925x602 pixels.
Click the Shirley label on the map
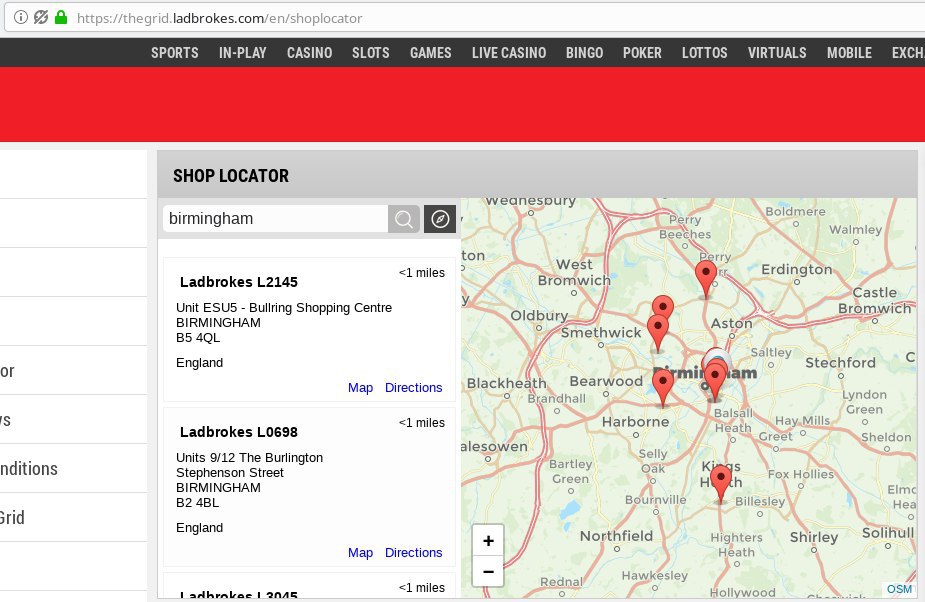click(814, 537)
